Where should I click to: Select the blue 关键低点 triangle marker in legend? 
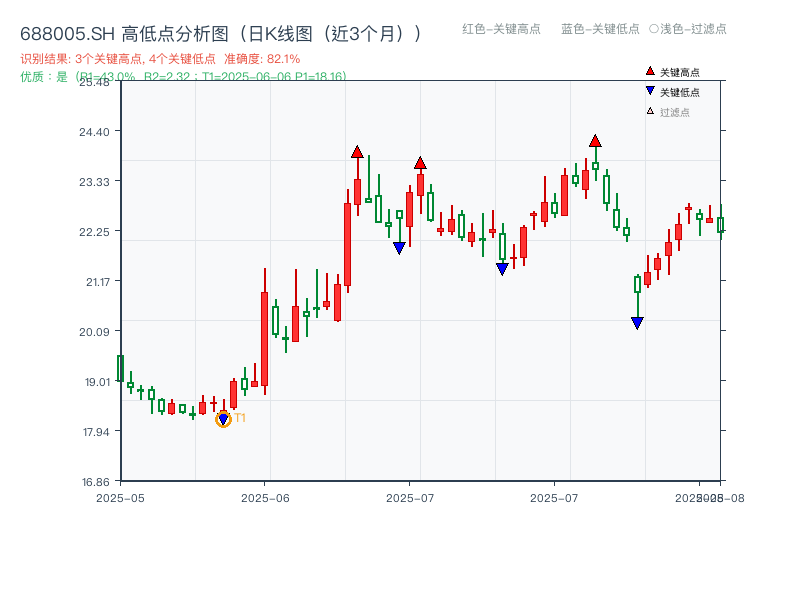click(648, 90)
